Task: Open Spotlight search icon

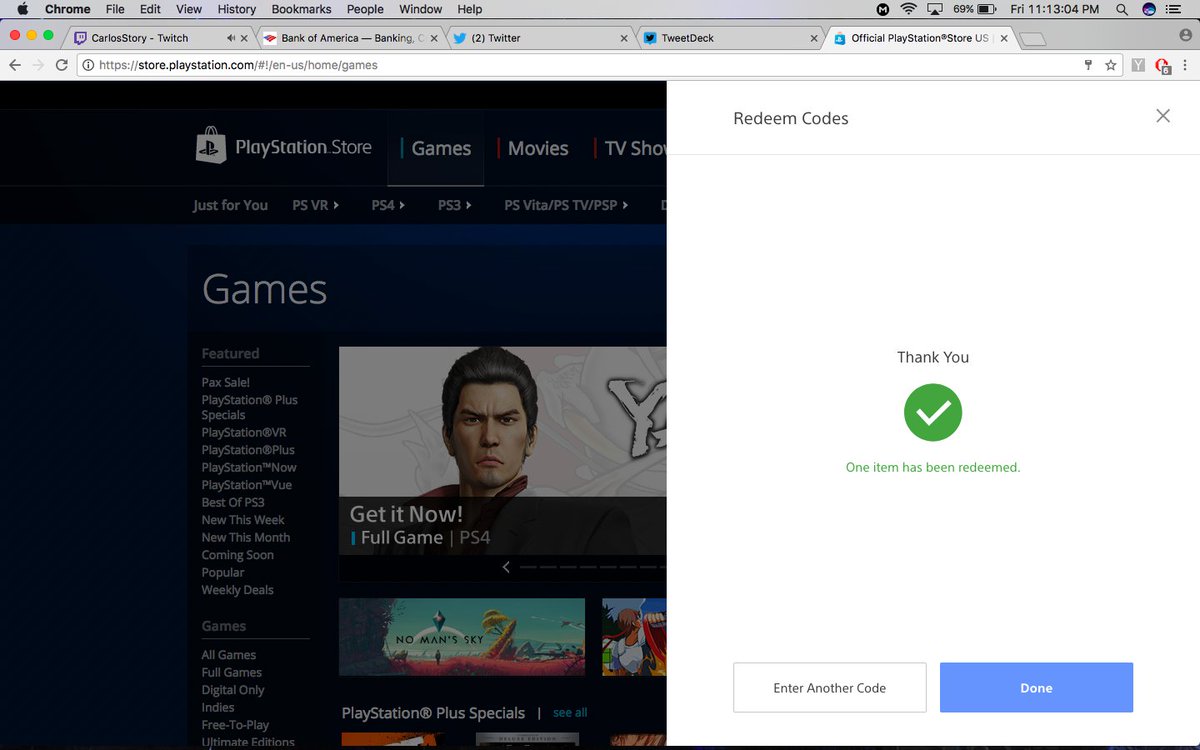Action: pyautogui.click(x=1122, y=9)
